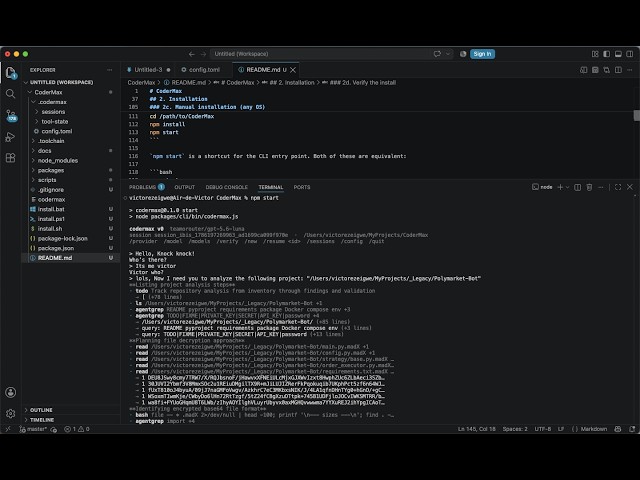Change the Markdown language mode
The height and width of the screenshot is (480, 640).
tap(589, 429)
